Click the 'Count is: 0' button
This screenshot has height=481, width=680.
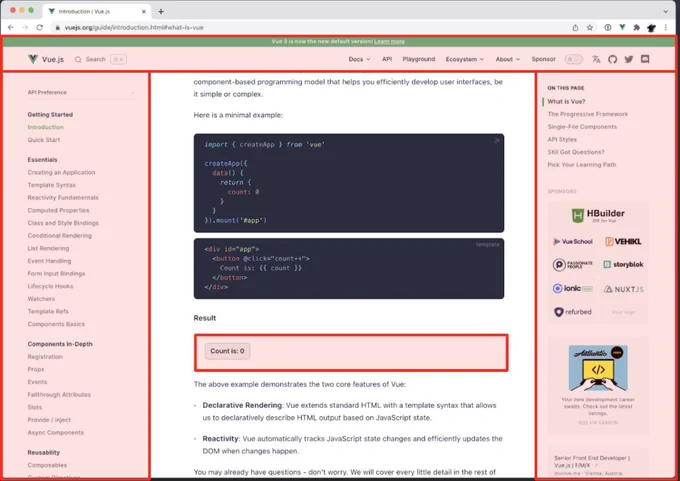pos(227,351)
